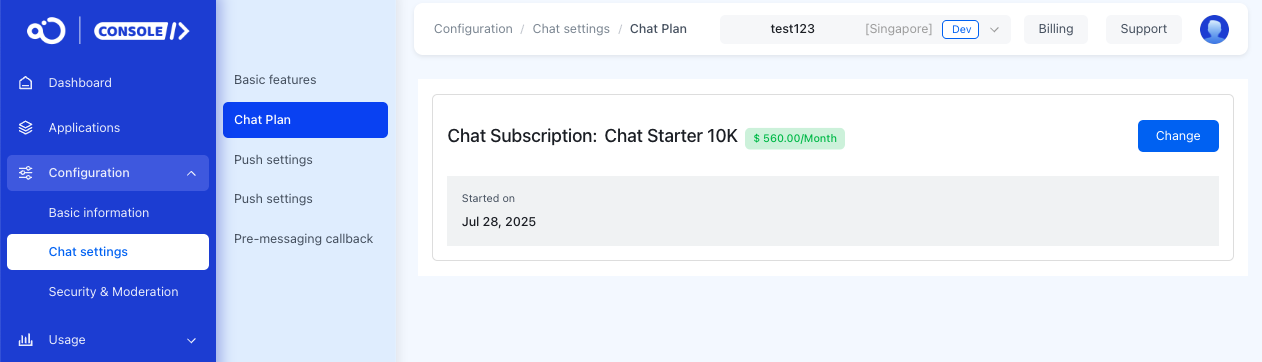Image resolution: width=1262 pixels, height=362 pixels.
Task: Open the test123 app selector dropdown
Action: (x=865, y=29)
